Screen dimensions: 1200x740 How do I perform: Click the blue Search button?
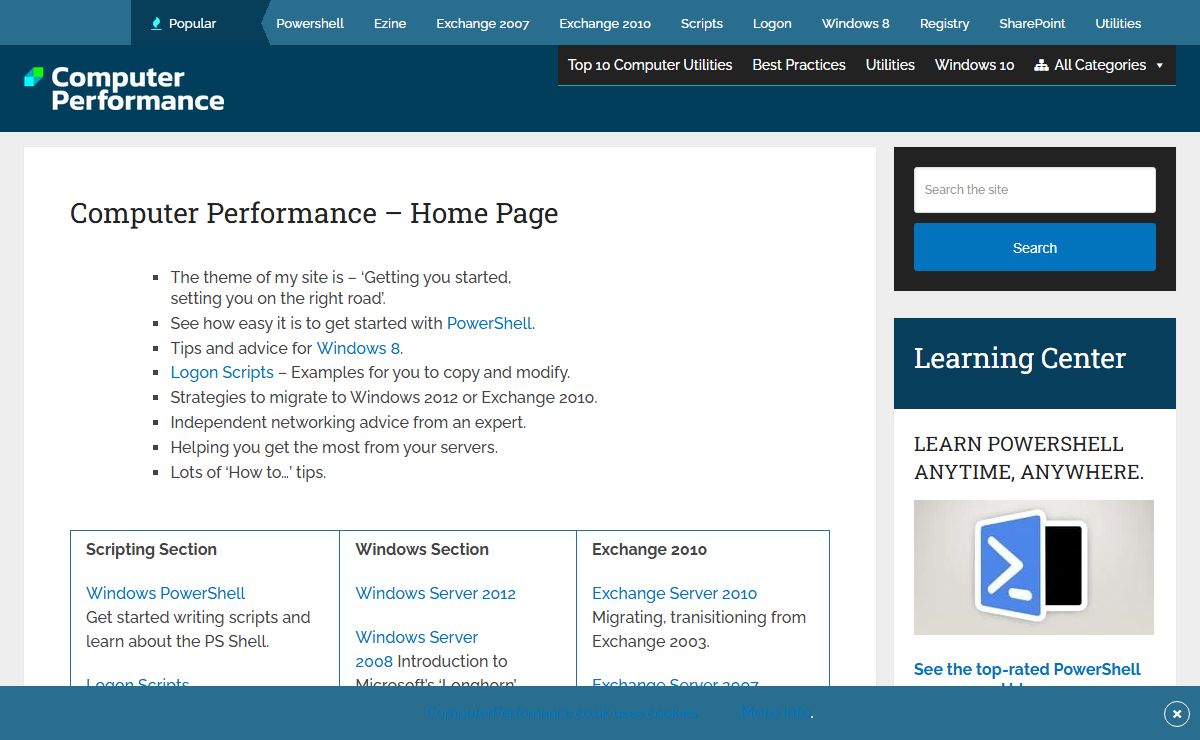[1035, 247]
